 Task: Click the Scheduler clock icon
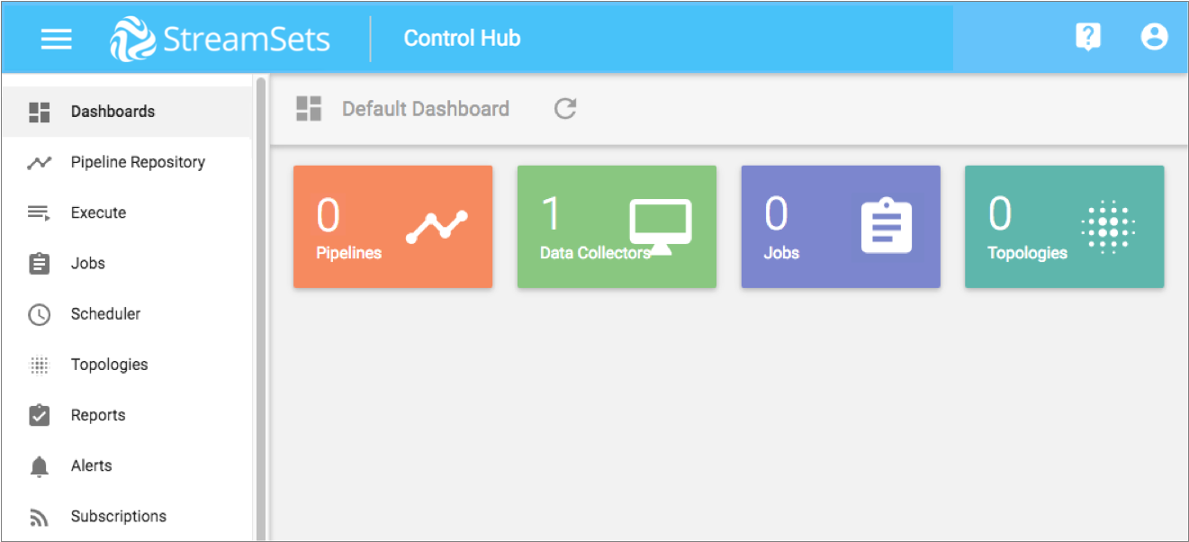pyautogui.click(x=39, y=314)
